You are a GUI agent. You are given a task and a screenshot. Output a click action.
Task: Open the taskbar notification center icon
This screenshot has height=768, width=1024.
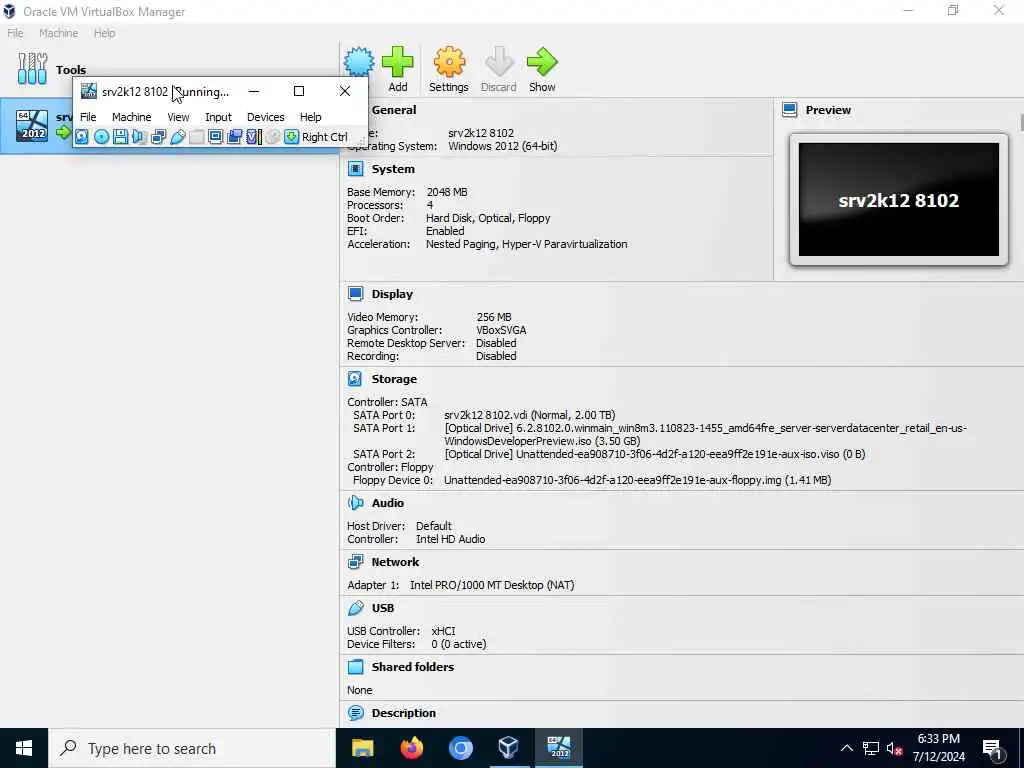(x=993, y=749)
